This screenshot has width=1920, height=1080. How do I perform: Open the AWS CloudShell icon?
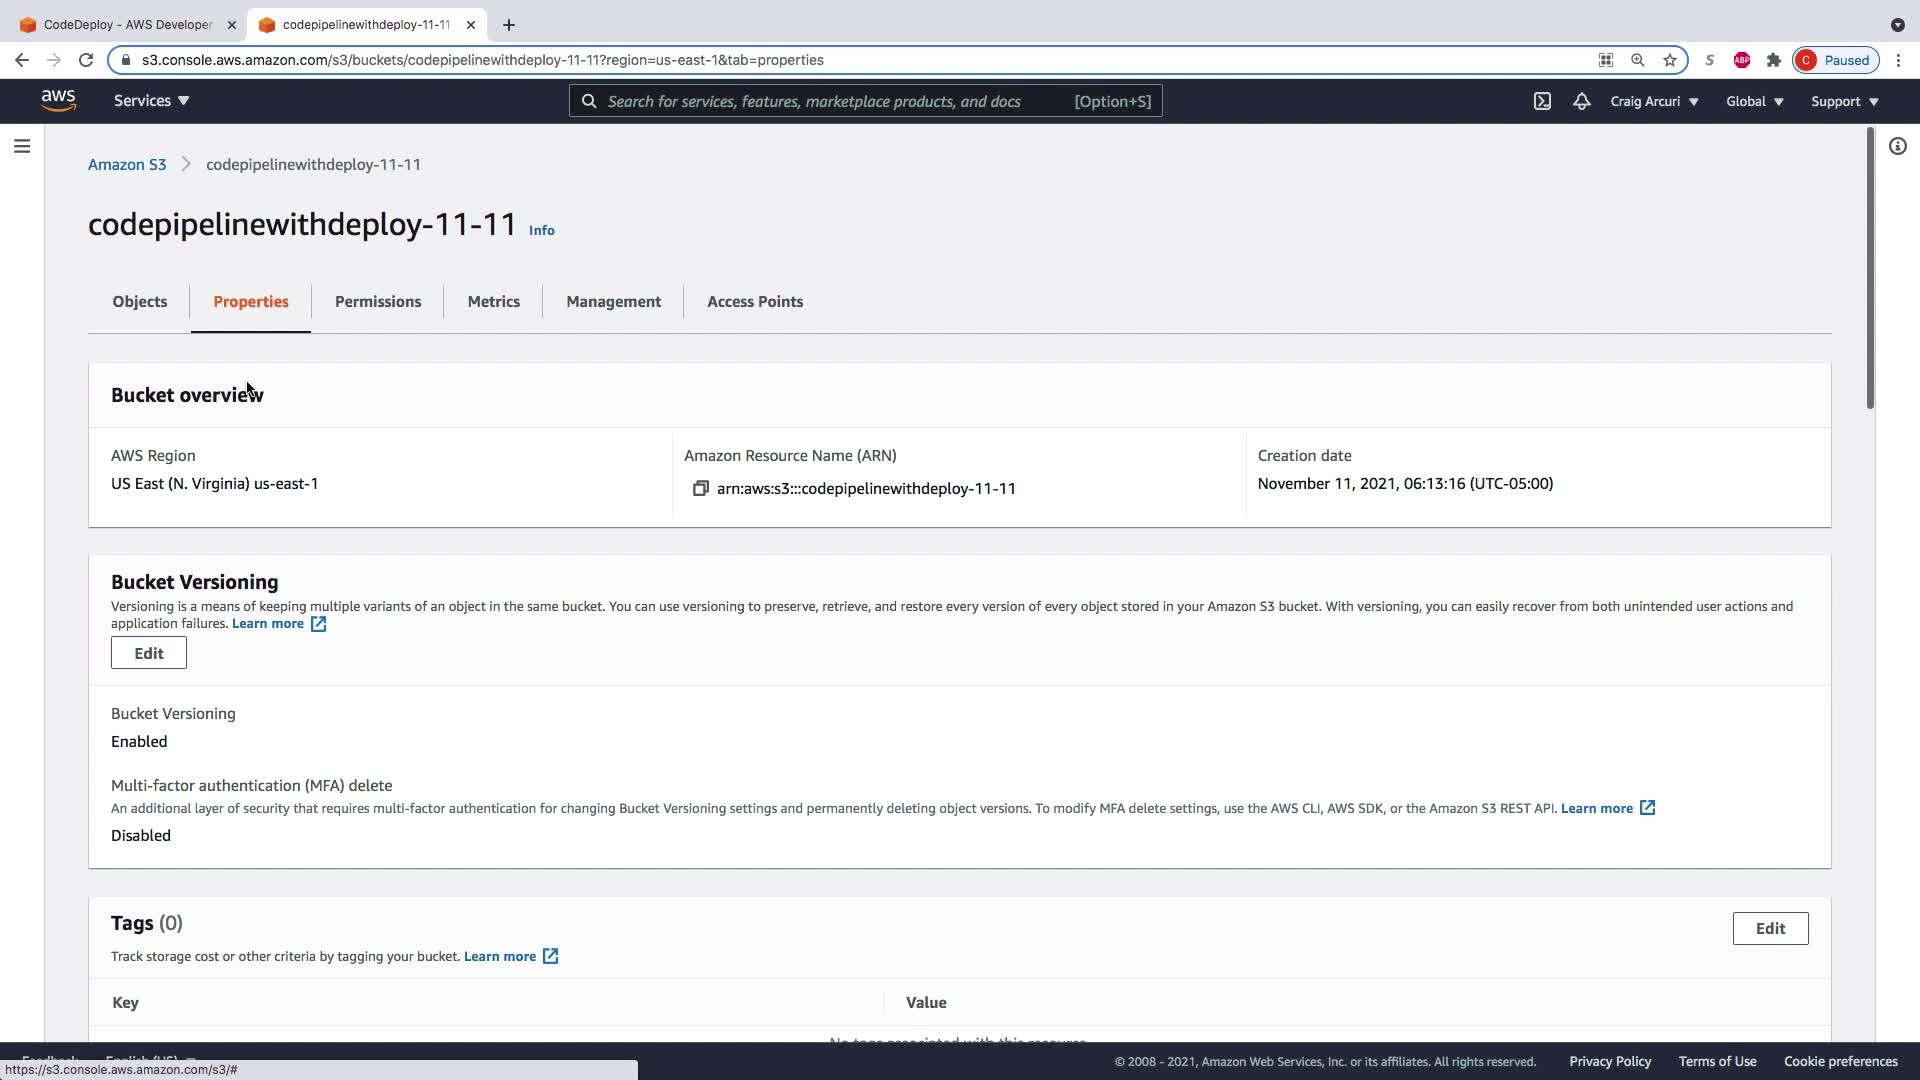(x=1542, y=101)
